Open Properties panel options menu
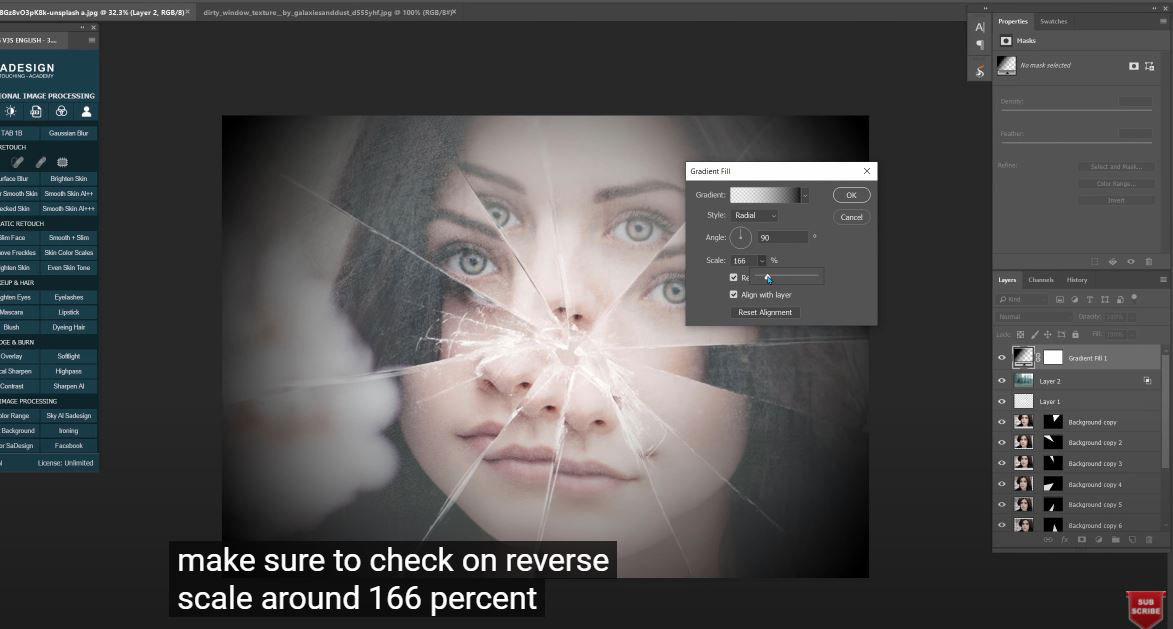 coord(1163,22)
